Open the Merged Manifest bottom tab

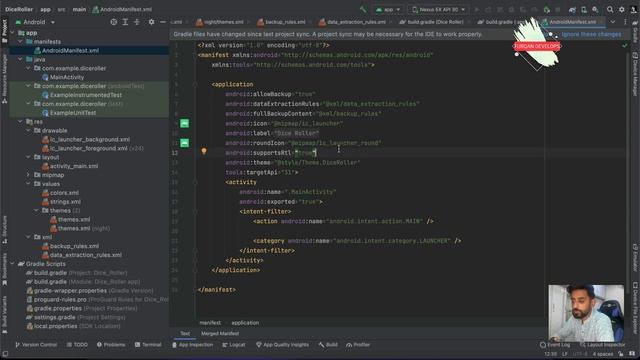(220, 333)
